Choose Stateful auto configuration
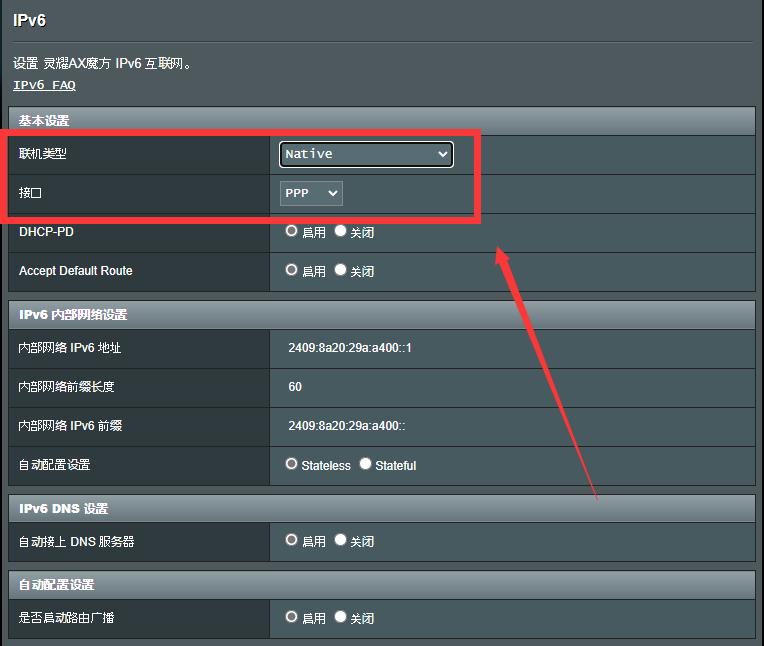The height and width of the screenshot is (646, 764). tap(366, 464)
